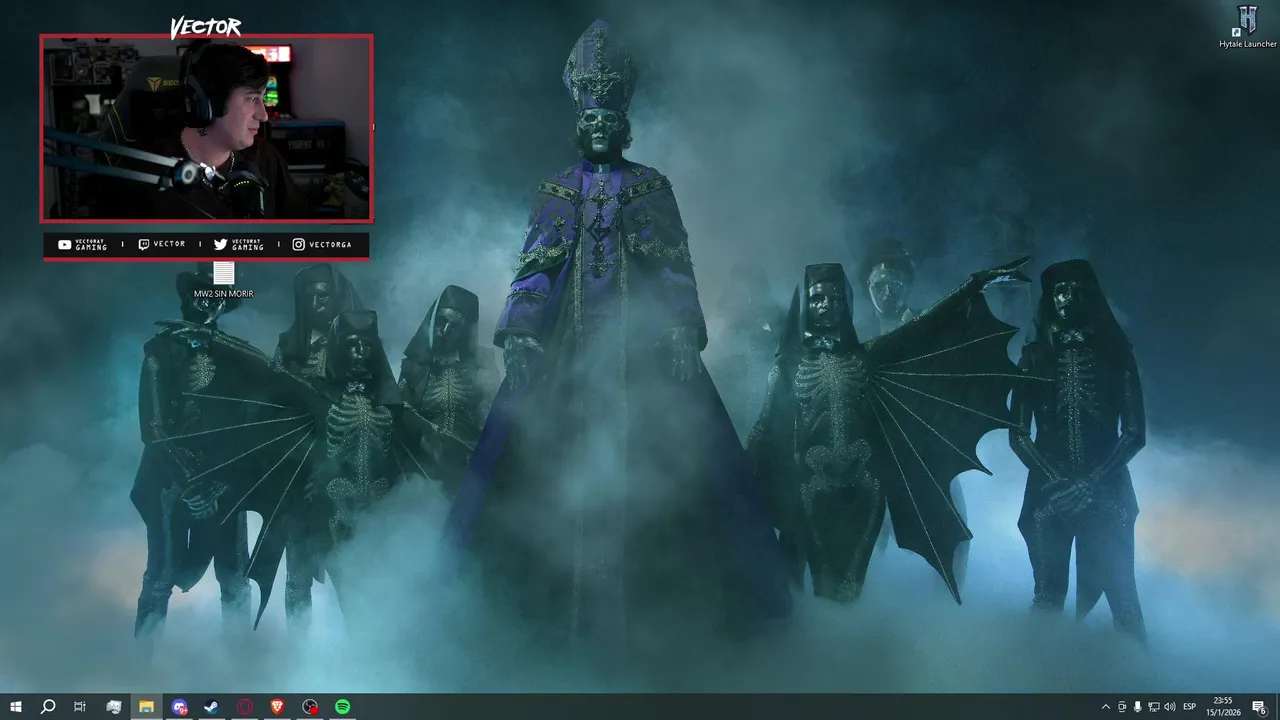Expand the hidden system tray icons
Screen dimensions: 1280x720
tap(1105, 707)
